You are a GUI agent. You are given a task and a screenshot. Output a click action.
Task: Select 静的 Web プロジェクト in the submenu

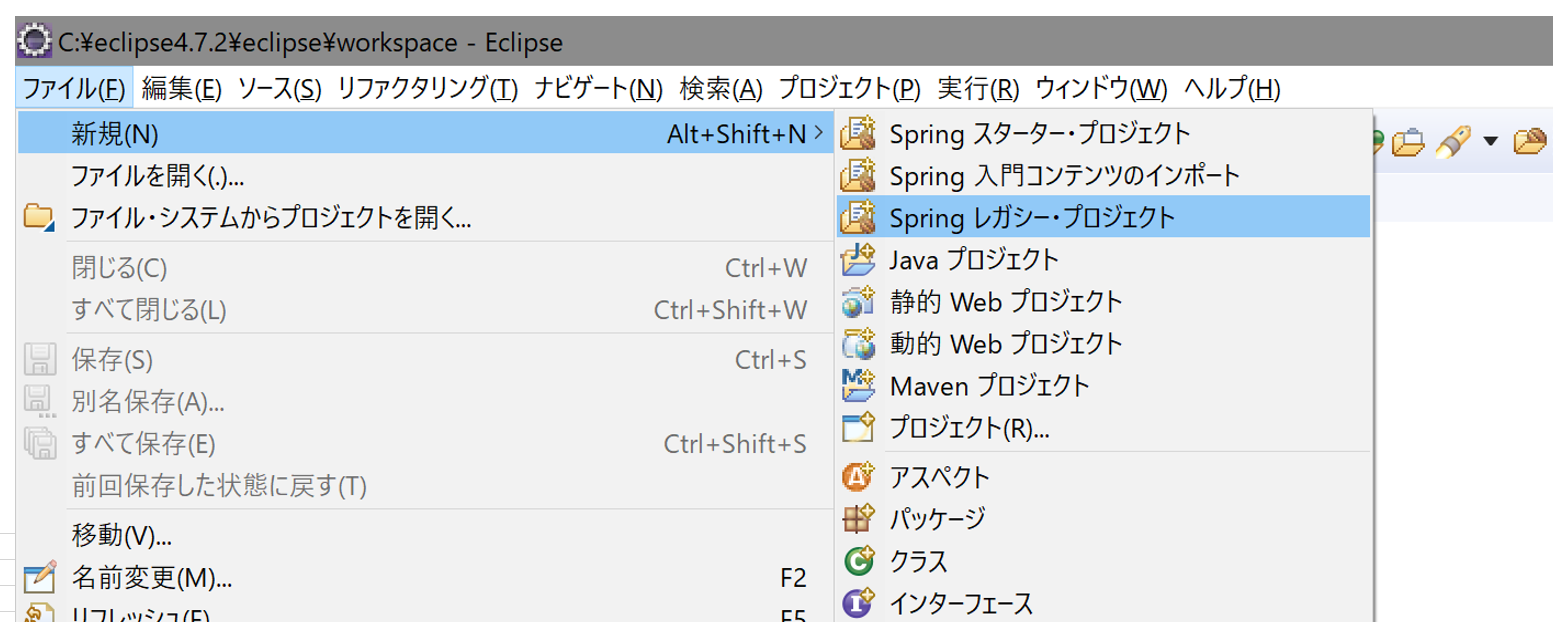1005,301
